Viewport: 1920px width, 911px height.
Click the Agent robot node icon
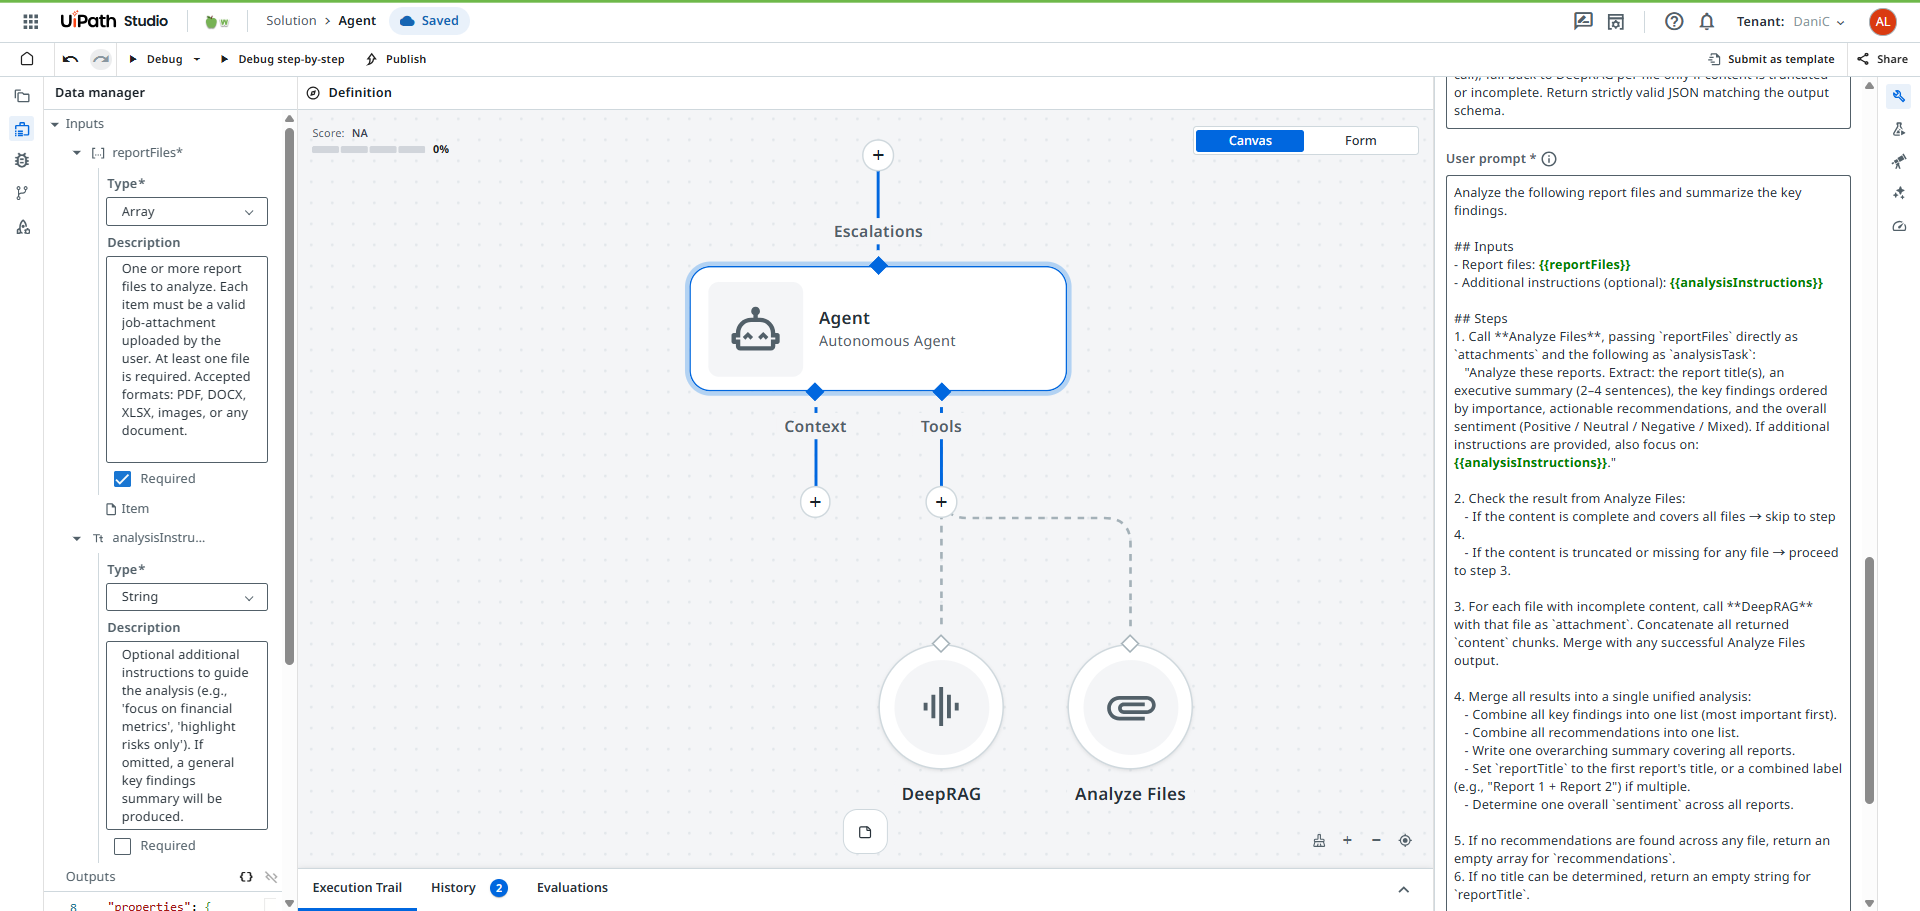(x=756, y=329)
